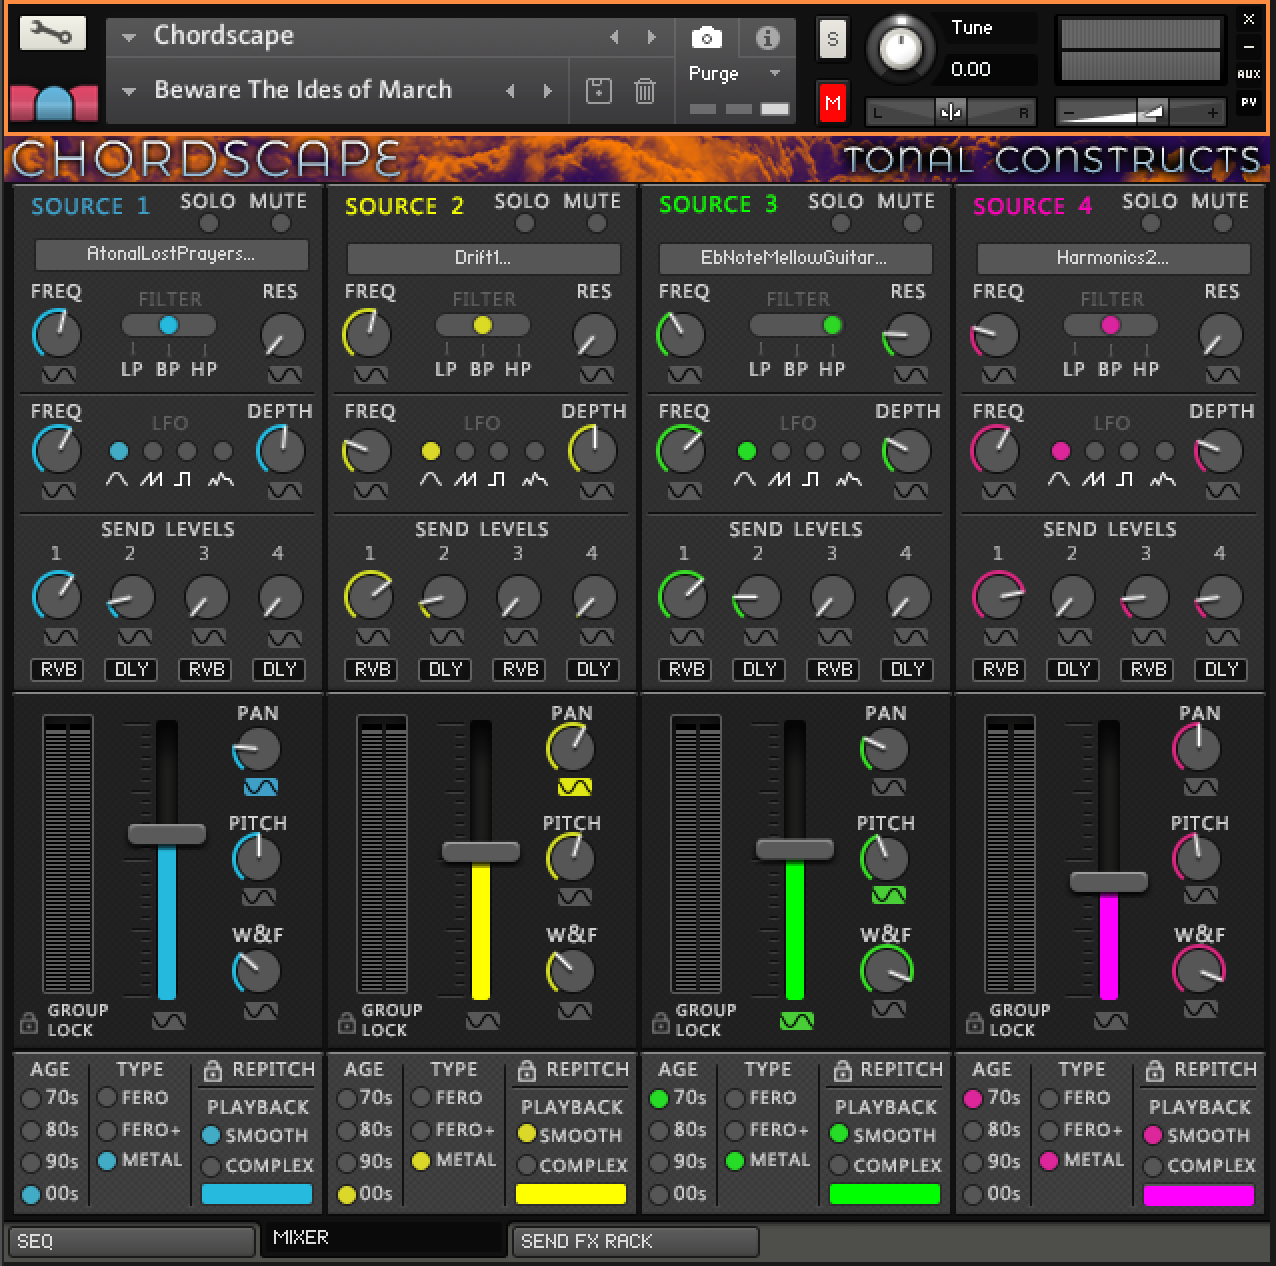Open AtonalLostPrayers sample selector
Image resolution: width=1276 pixels, height=1266 pixels.
(x=171, y=255)
